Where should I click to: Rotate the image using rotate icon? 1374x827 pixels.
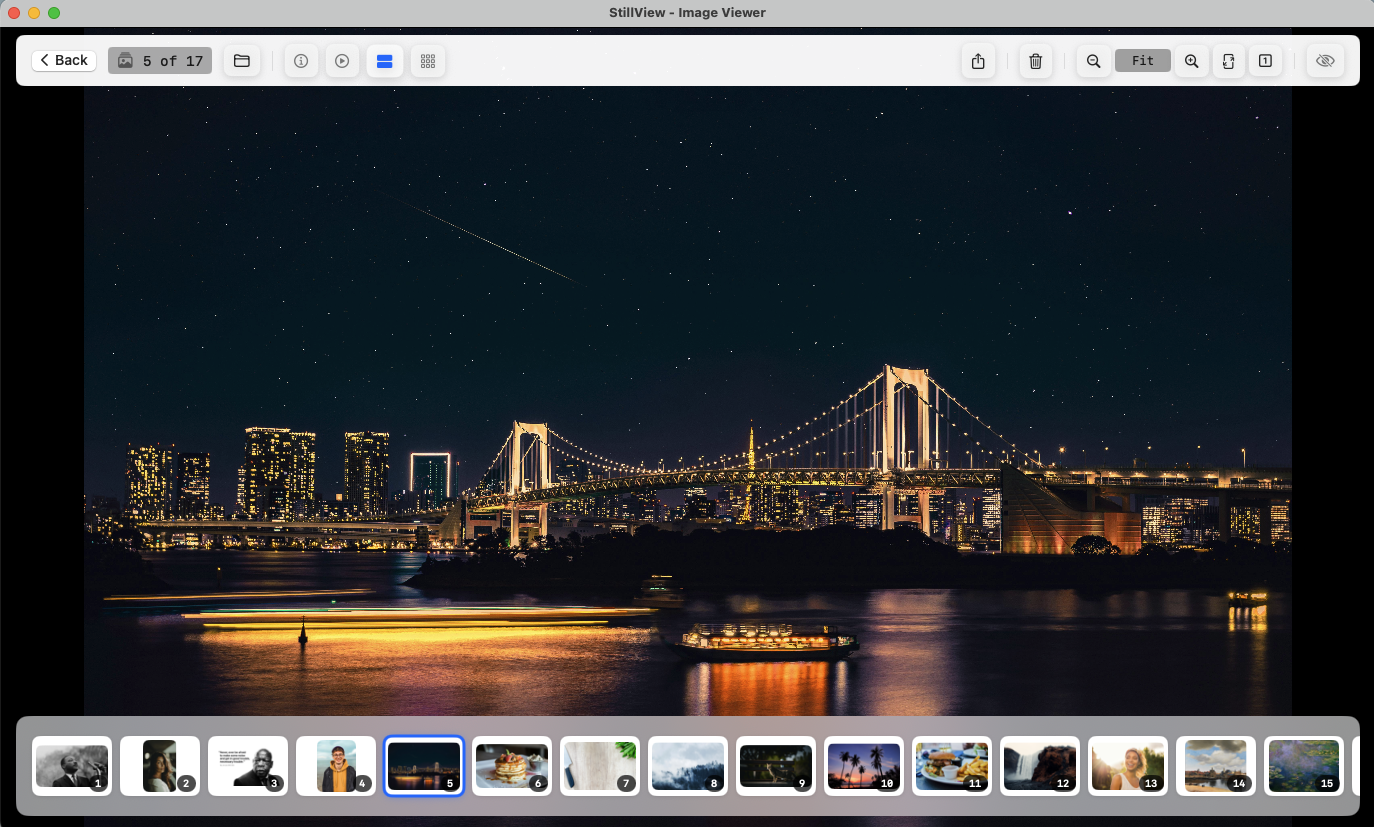pos(1229,61)
